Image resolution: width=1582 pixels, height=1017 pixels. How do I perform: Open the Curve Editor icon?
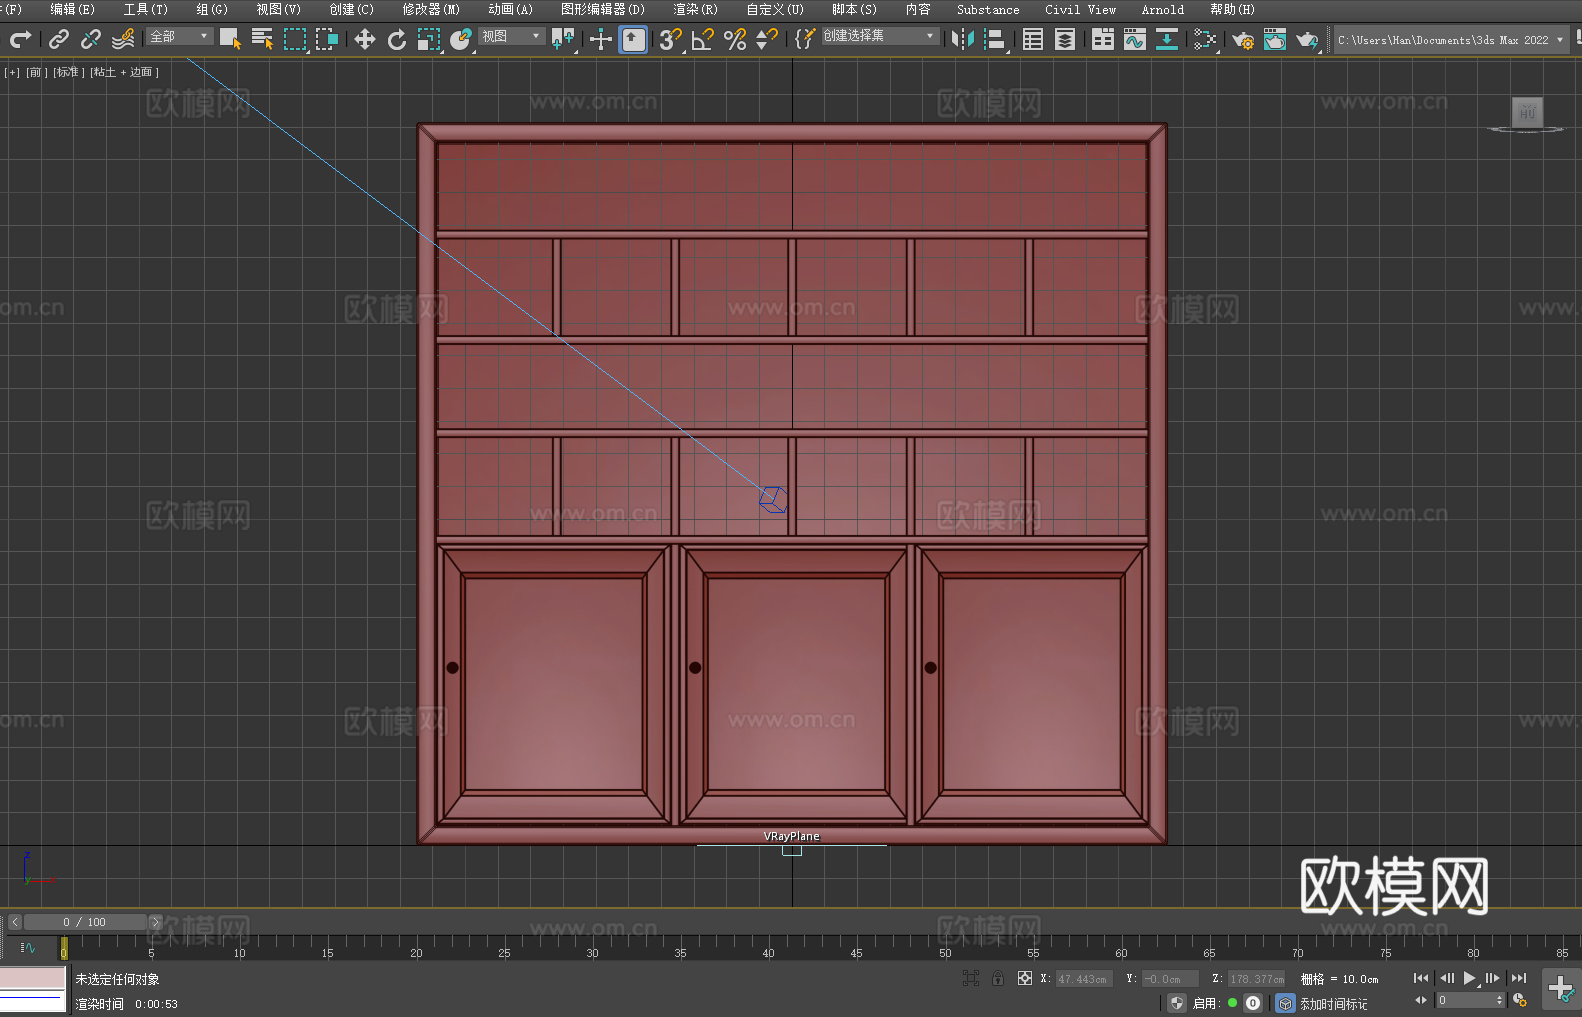pos(1135,39)
